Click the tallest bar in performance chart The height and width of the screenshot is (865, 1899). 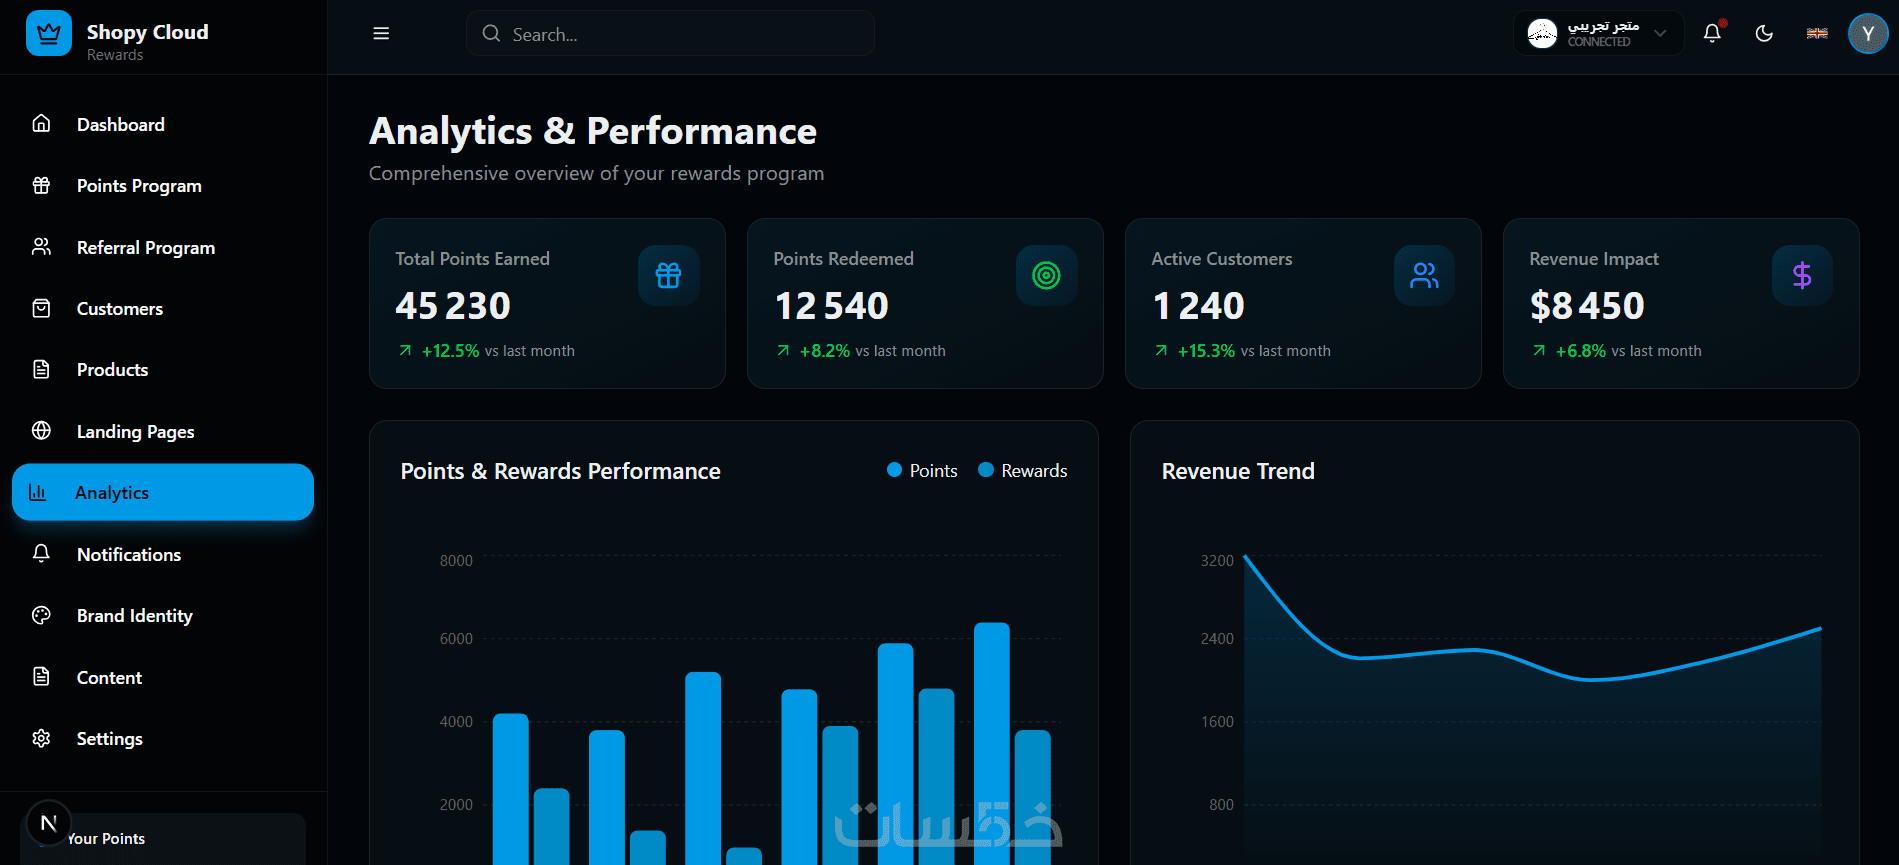point(991,743)
